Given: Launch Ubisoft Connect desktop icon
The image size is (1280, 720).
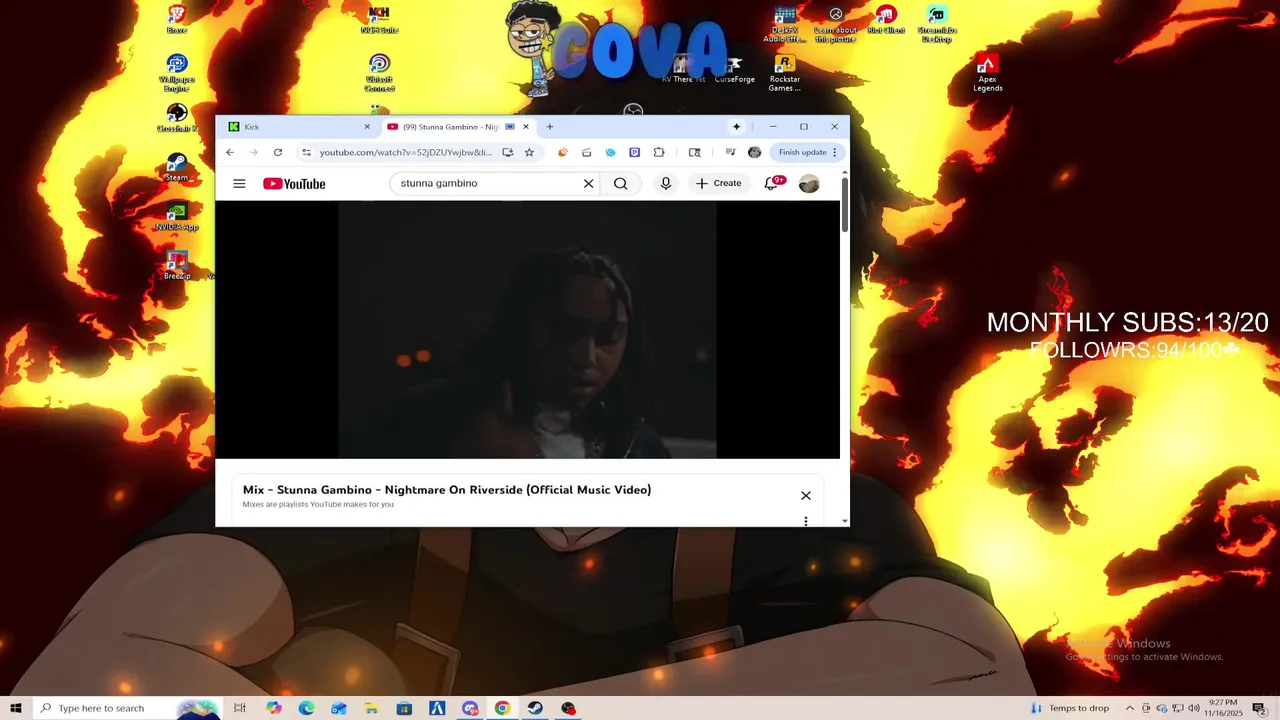Looking at the screenshot, I should click(379, 73).
